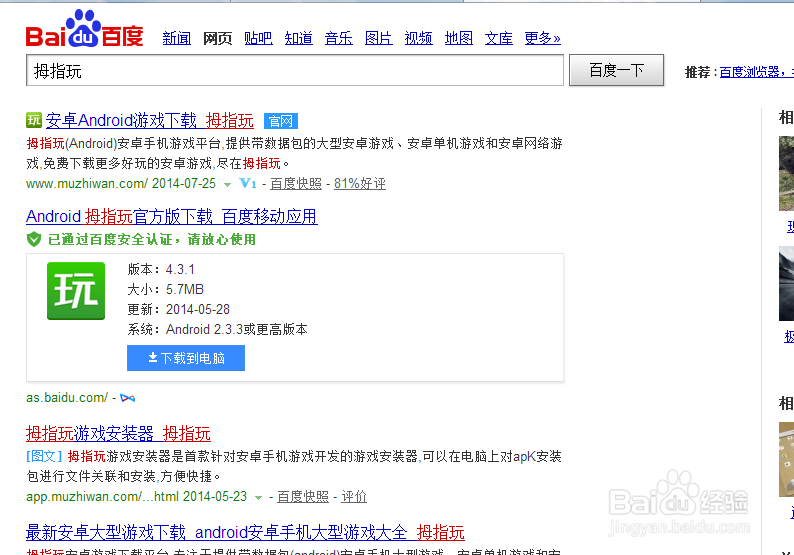This screenshot has height=555, width=794.
Task: Click the blue bowtie icon after as.baidu.com
Action: (128, 399)
